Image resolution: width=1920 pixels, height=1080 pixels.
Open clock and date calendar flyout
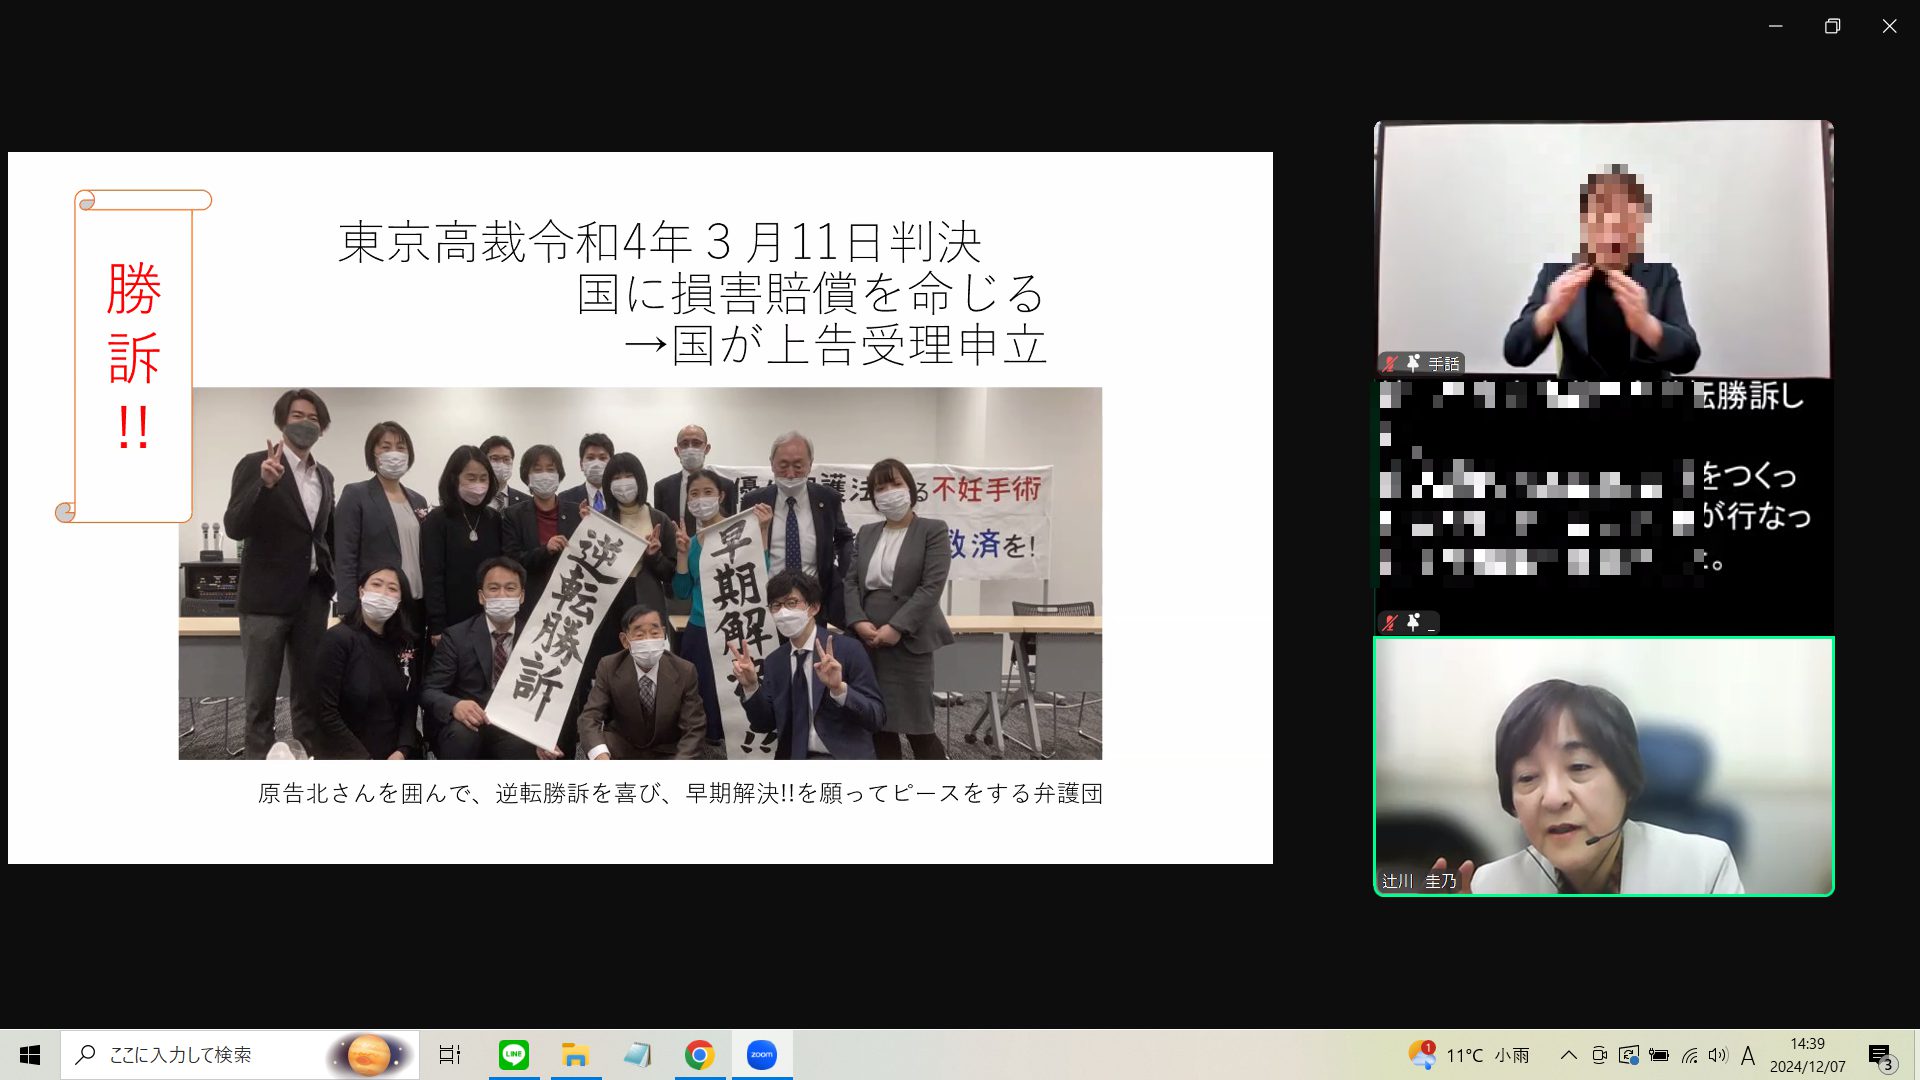point(1807,1055)
